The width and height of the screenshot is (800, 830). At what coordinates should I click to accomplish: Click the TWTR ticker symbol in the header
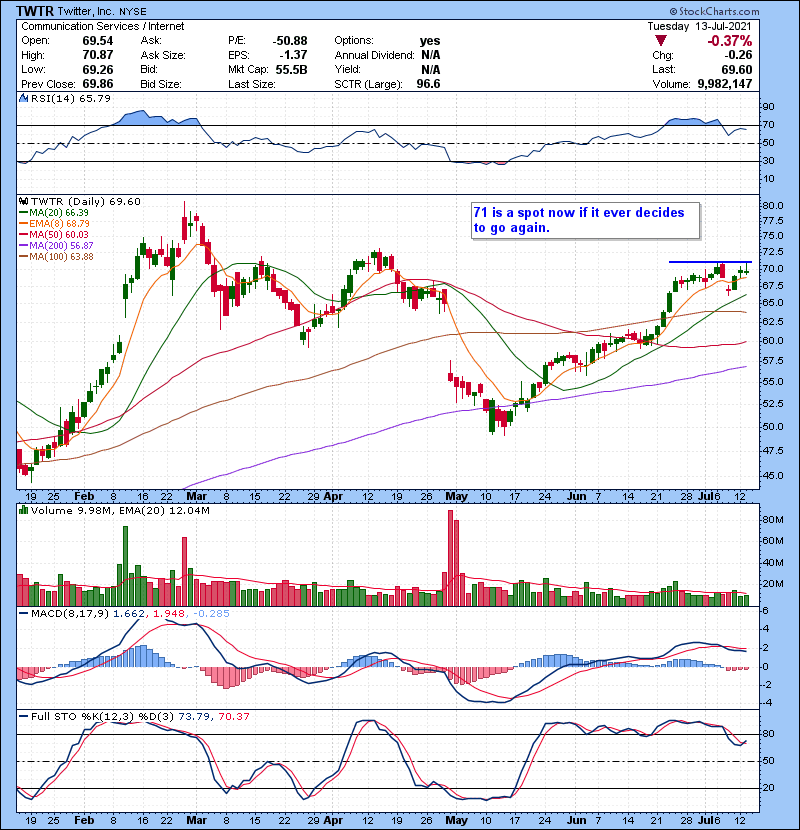click(x=35, y=11)
